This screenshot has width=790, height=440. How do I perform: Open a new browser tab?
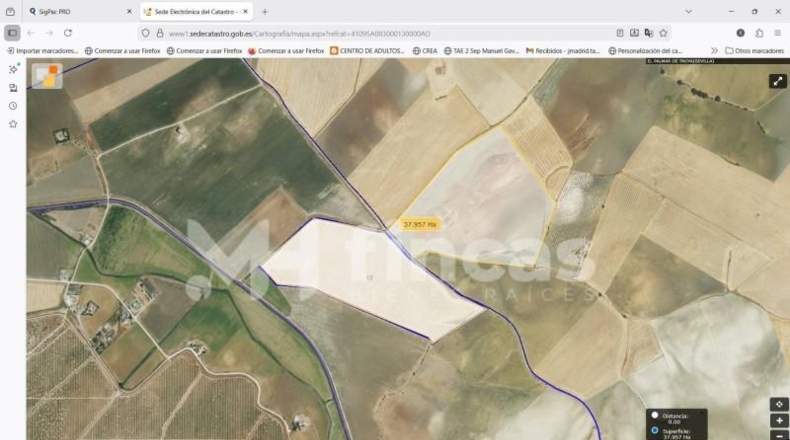point(265,12)
